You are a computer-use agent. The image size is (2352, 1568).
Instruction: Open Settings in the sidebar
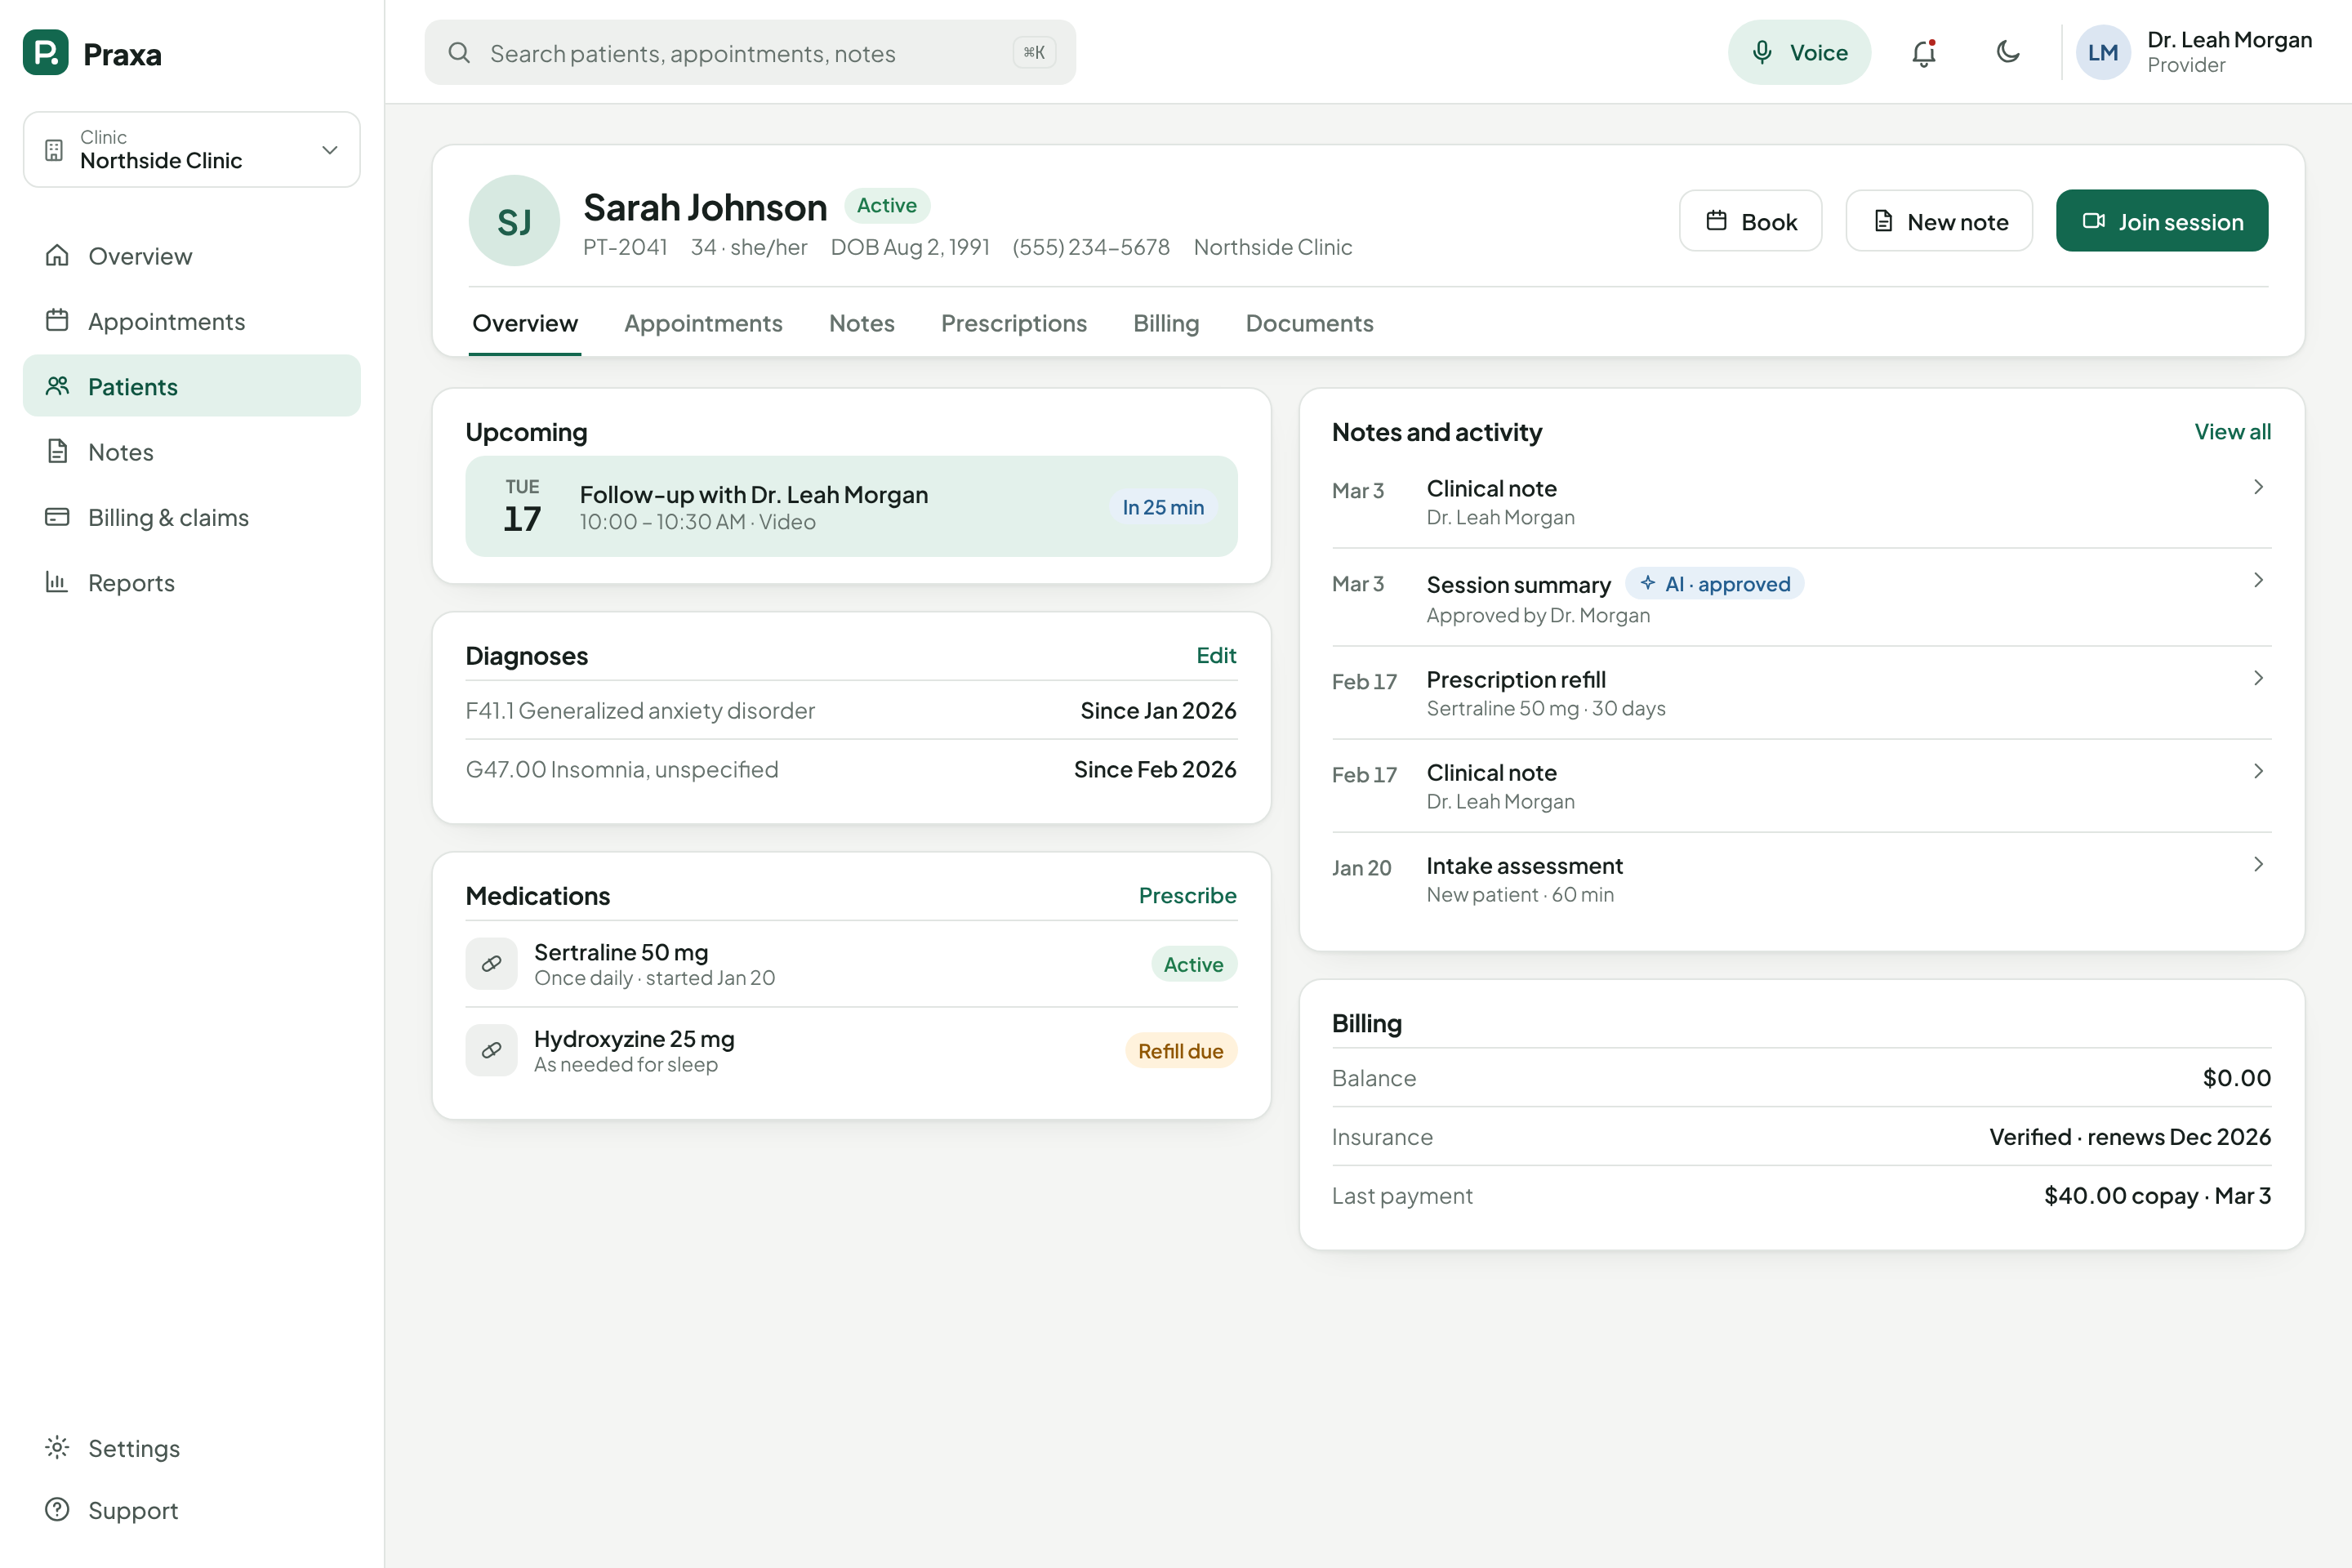tap(192, 1448)
